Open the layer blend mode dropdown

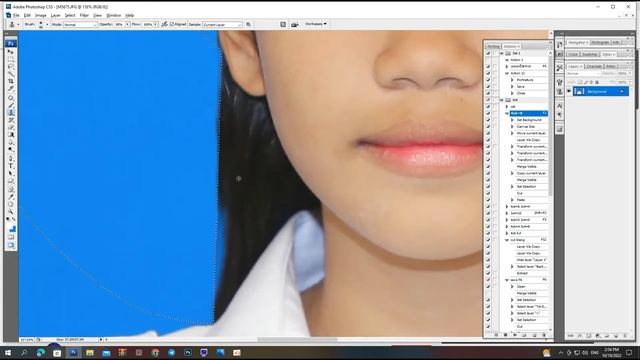583,73
